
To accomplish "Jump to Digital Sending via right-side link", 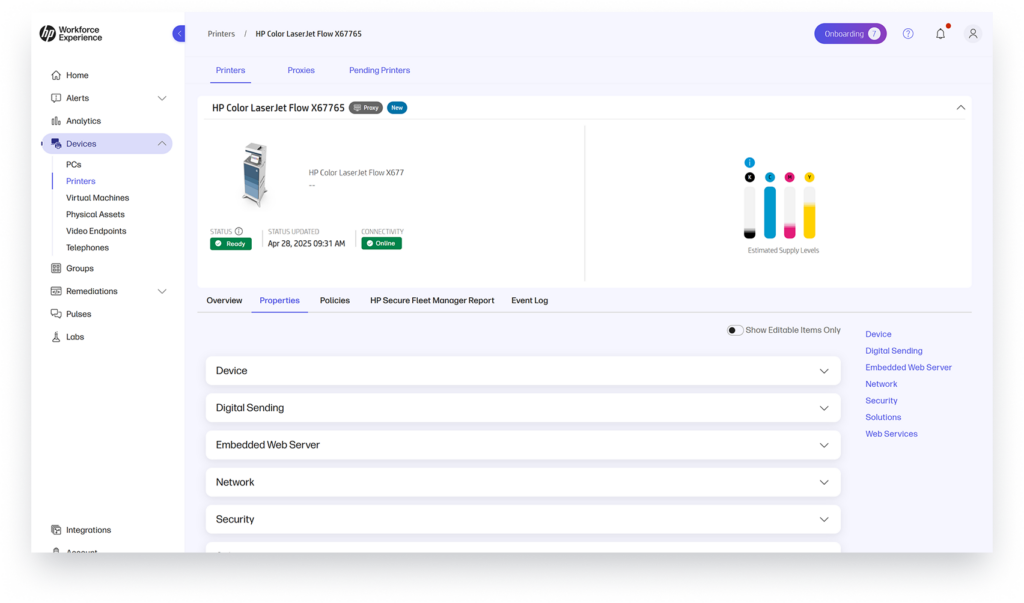I will coord(894,351).
